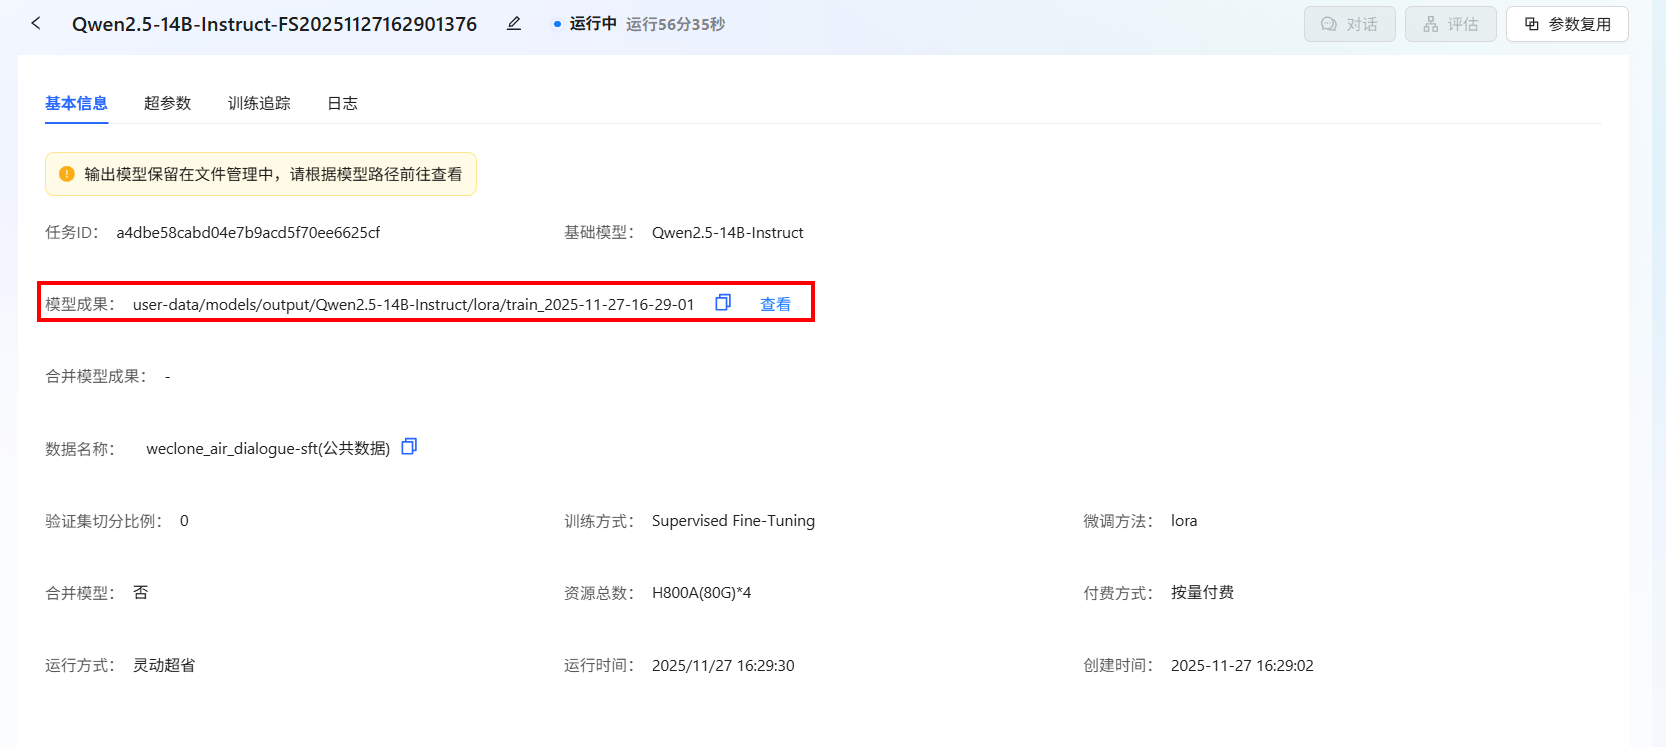1666x747 pixels.
Task: Click the orange warning icon in notice
Action: point(67,174)
